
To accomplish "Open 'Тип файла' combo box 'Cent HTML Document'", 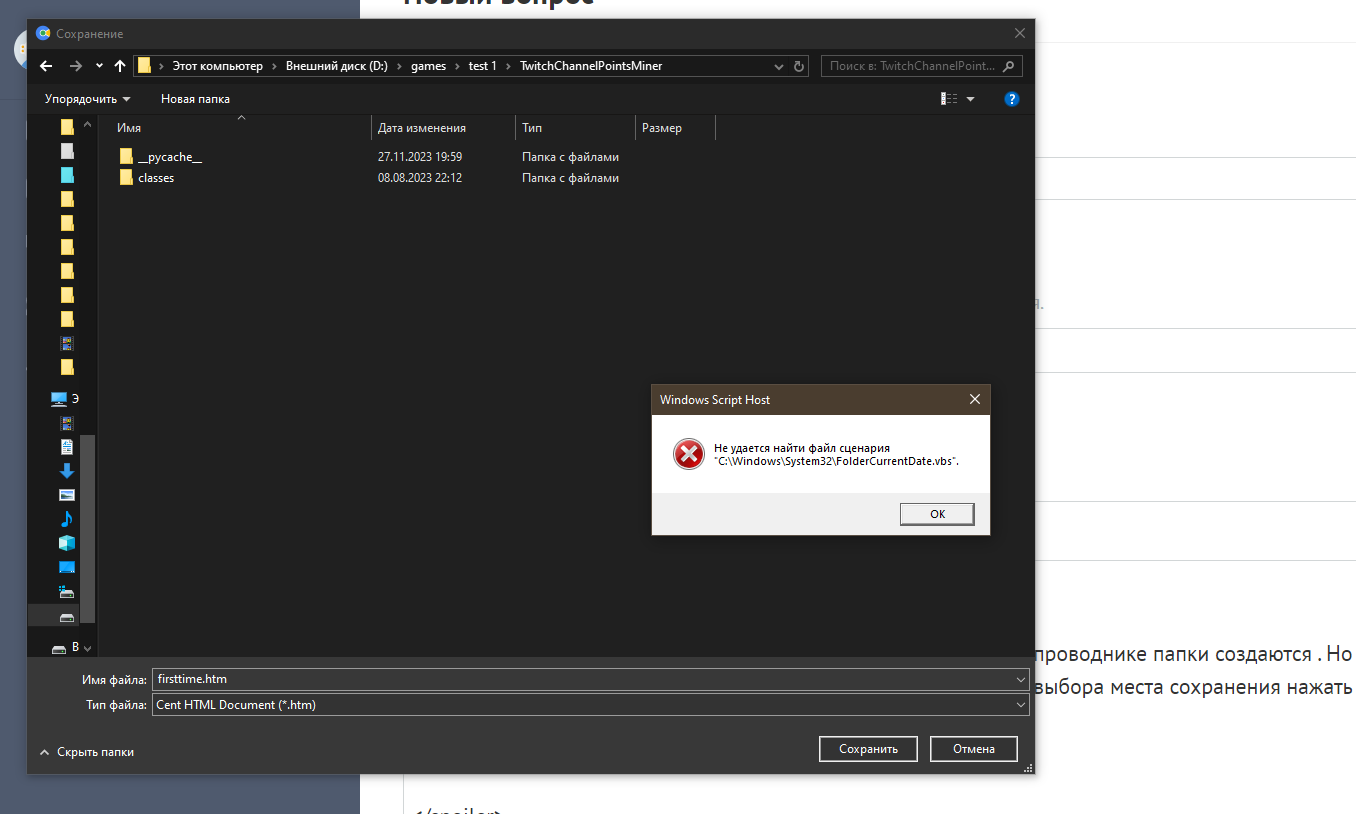I will (590, 705).
